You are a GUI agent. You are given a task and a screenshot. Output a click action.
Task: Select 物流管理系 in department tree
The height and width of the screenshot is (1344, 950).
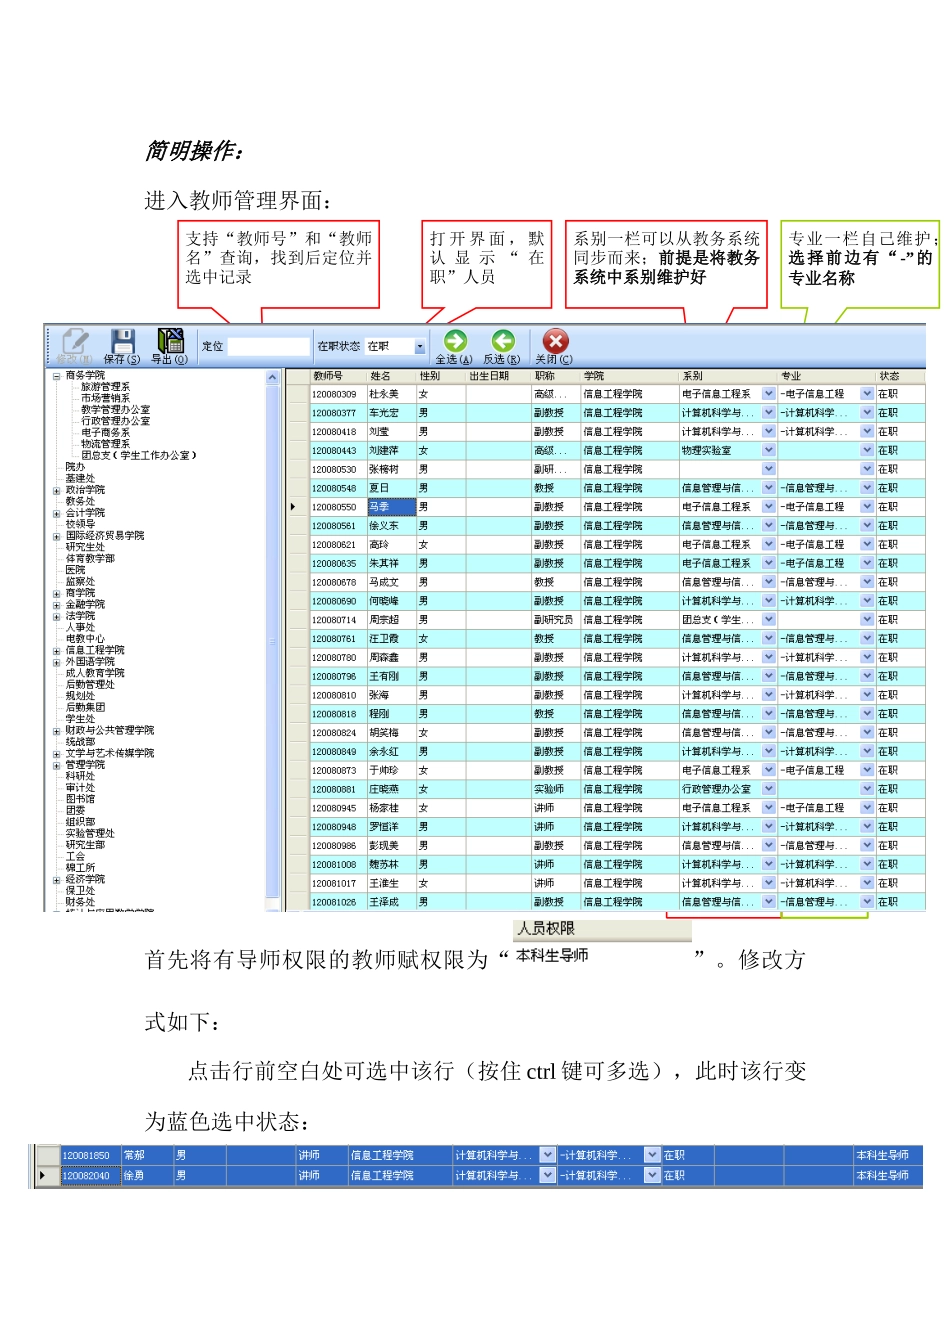(x=105, y=444)
